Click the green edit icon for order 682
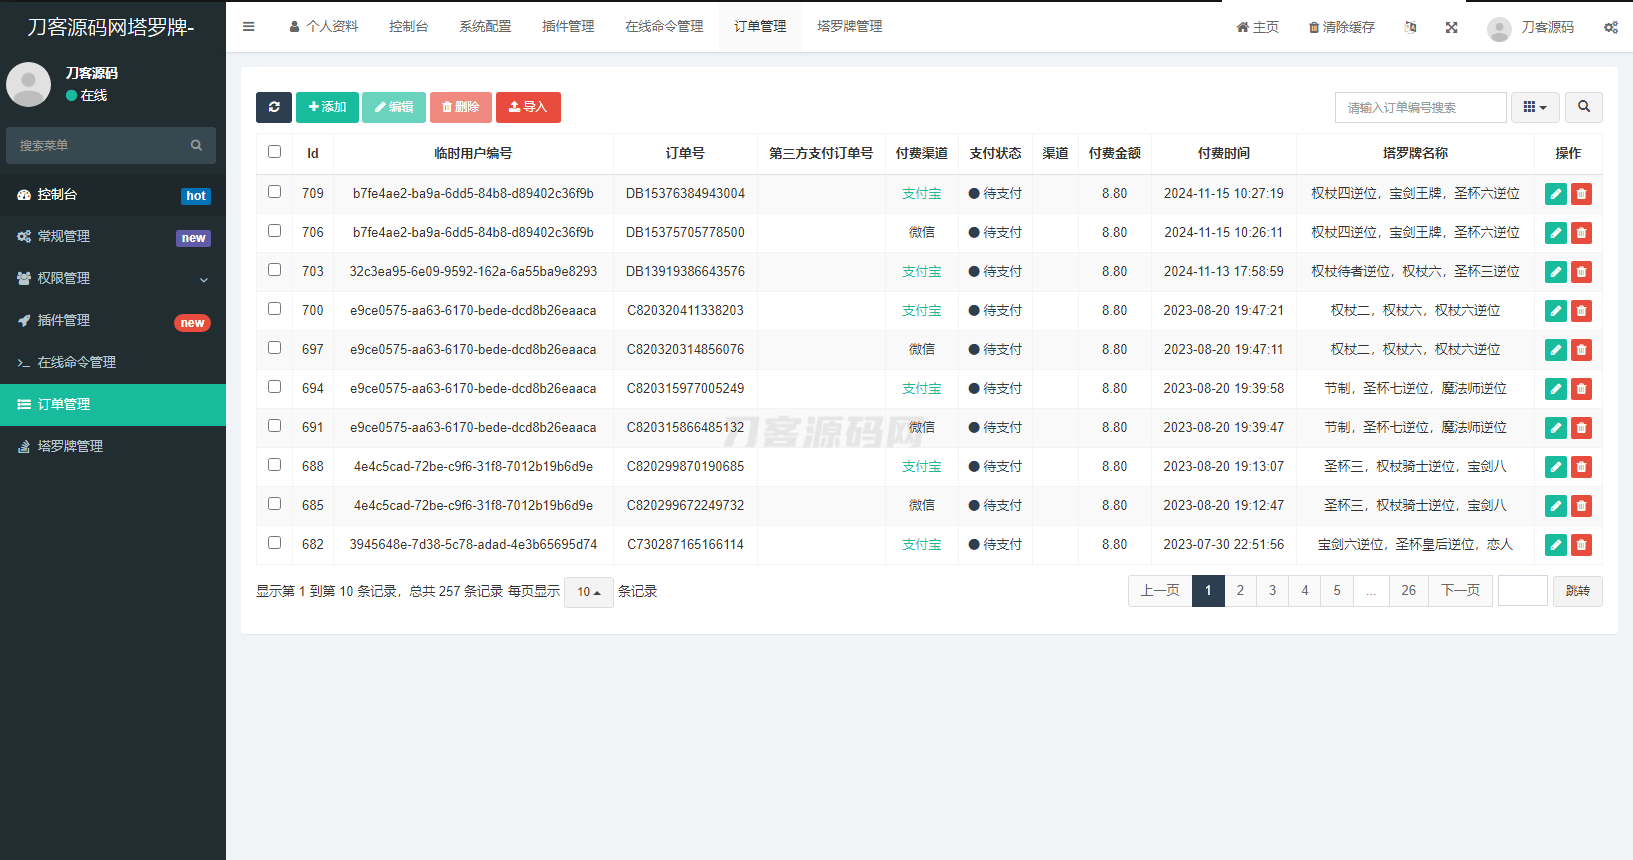 click(1555, 545)
